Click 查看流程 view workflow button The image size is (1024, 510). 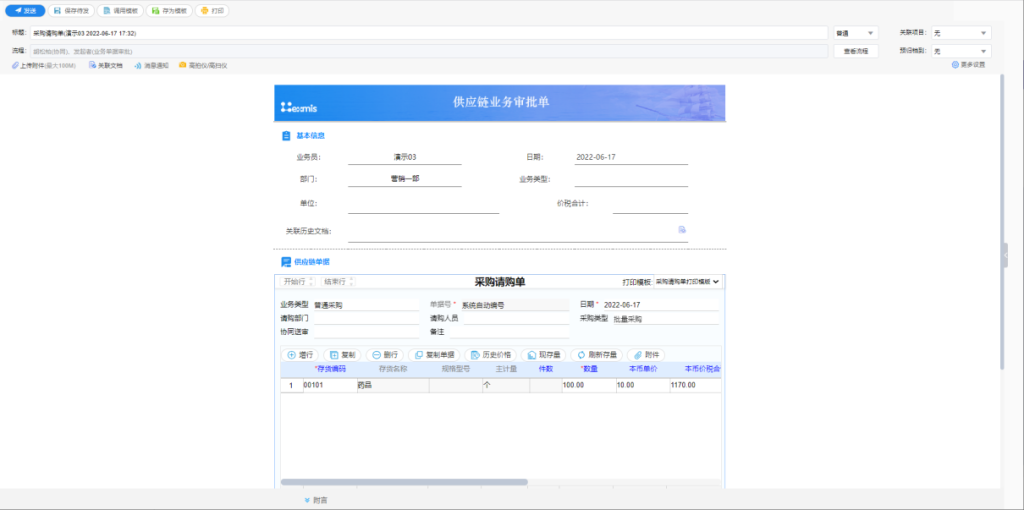[855, 51]
